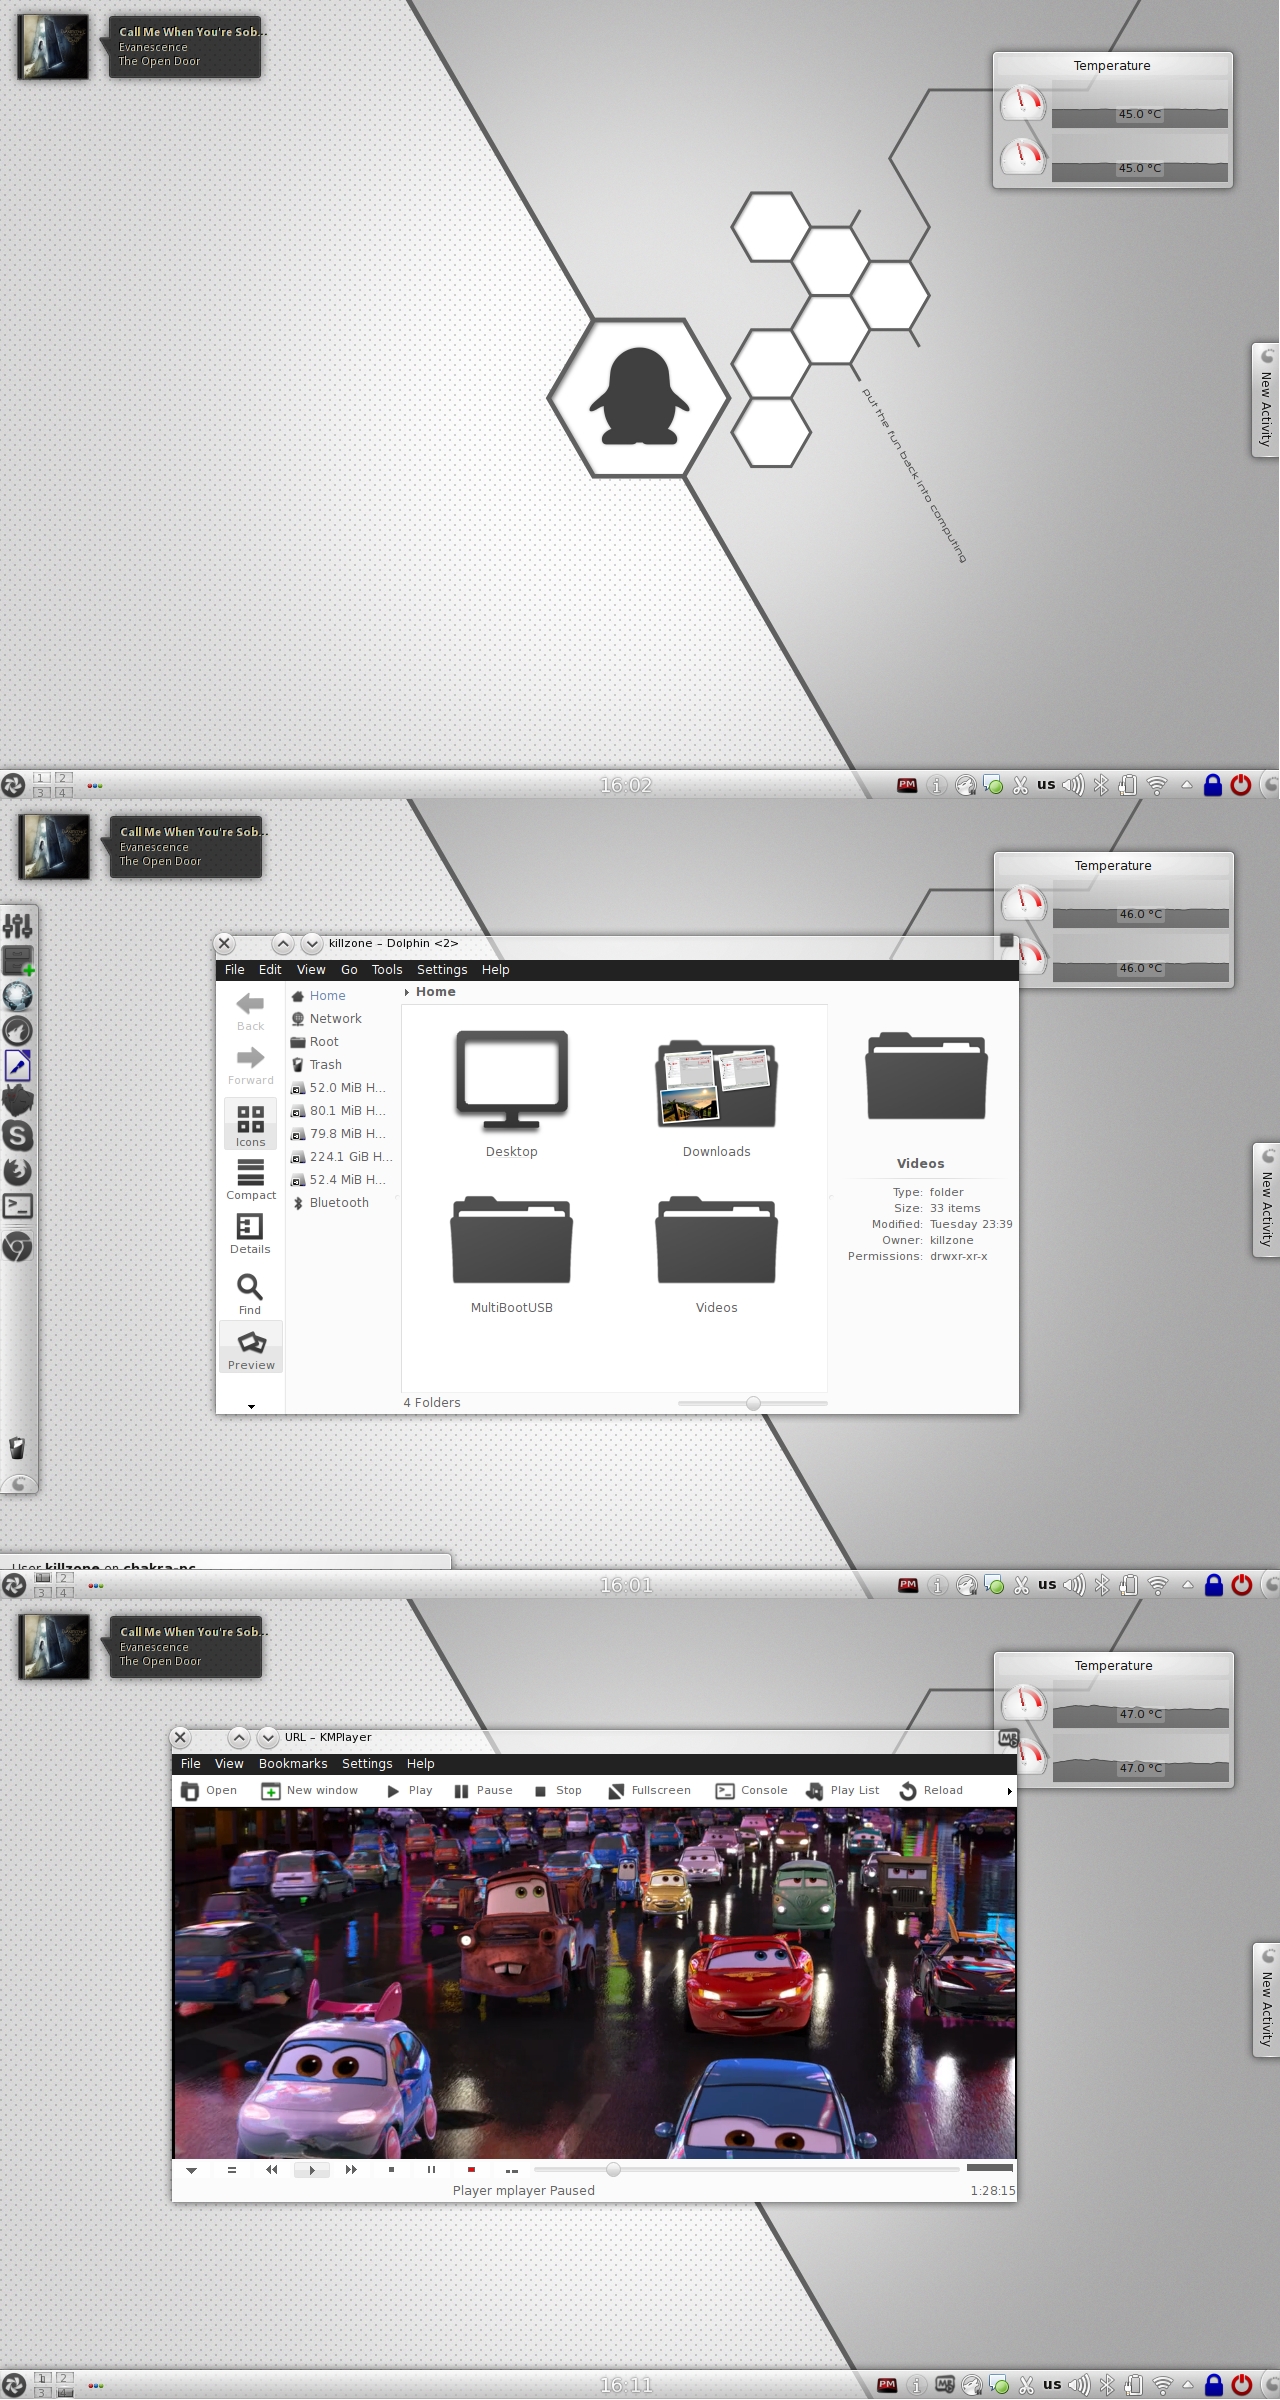Click Stop in the KMPlayer top toolbar

[558, 1790]
